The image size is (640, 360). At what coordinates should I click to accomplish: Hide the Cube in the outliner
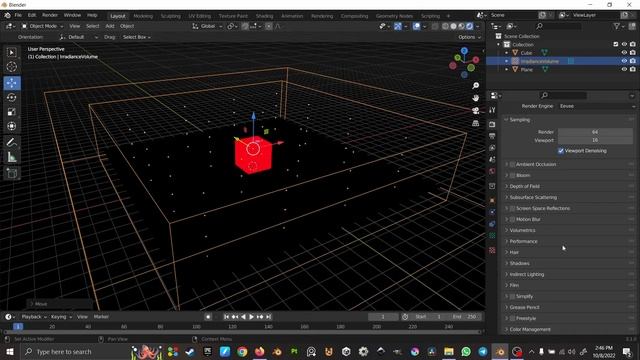tap(624, 53)
